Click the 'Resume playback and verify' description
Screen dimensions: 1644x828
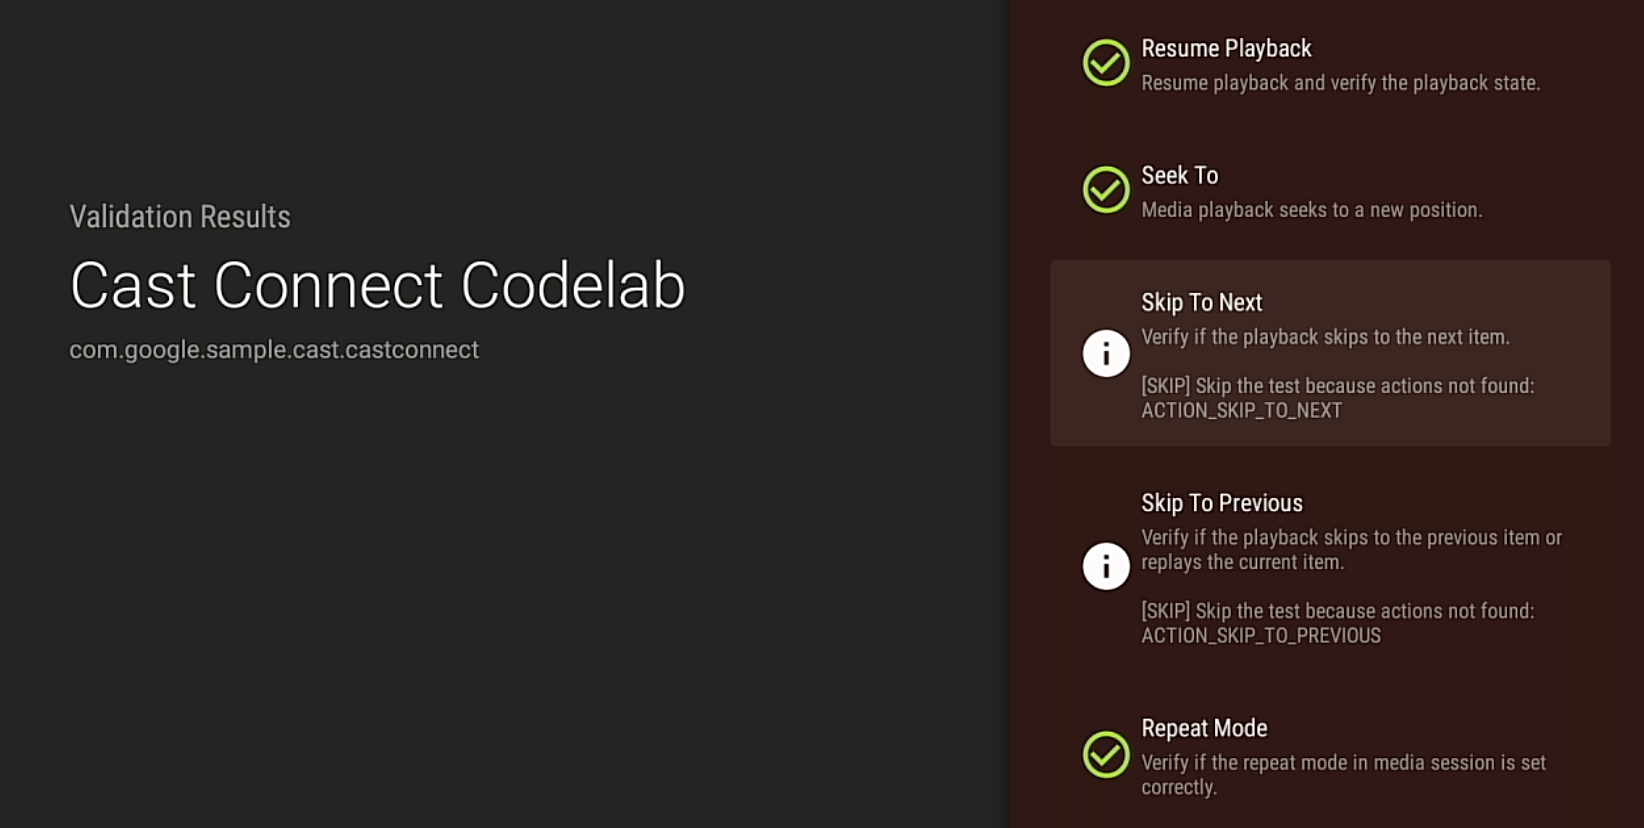[x=1340, y=83]
